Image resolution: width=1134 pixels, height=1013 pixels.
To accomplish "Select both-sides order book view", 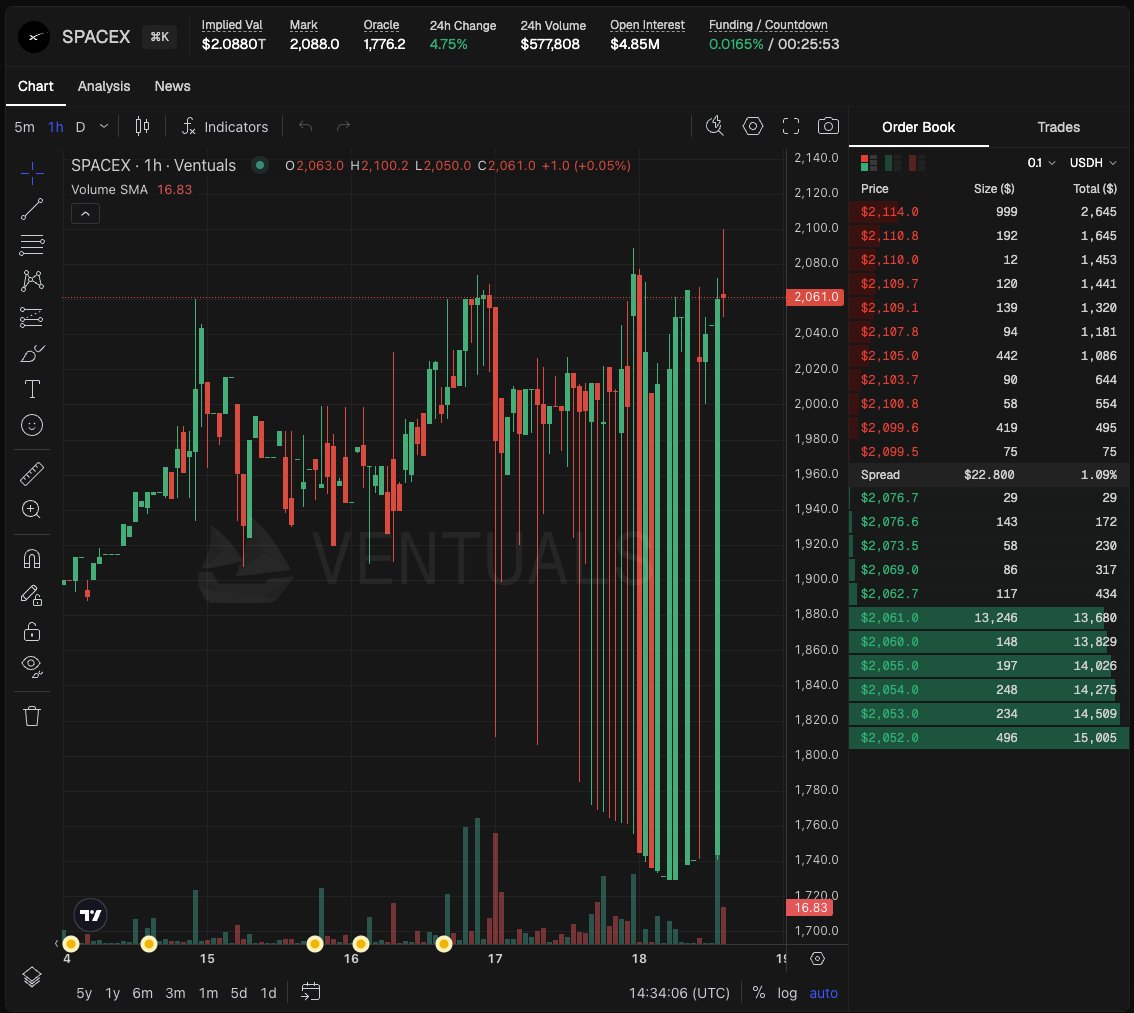I will click(x=869, y=163).
